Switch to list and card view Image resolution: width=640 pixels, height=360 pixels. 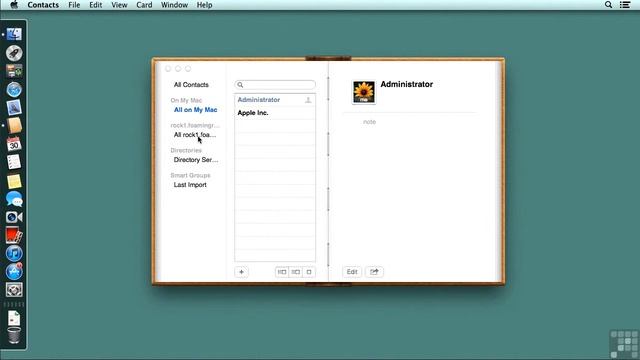pyautogui.click(x=296, y=272)
